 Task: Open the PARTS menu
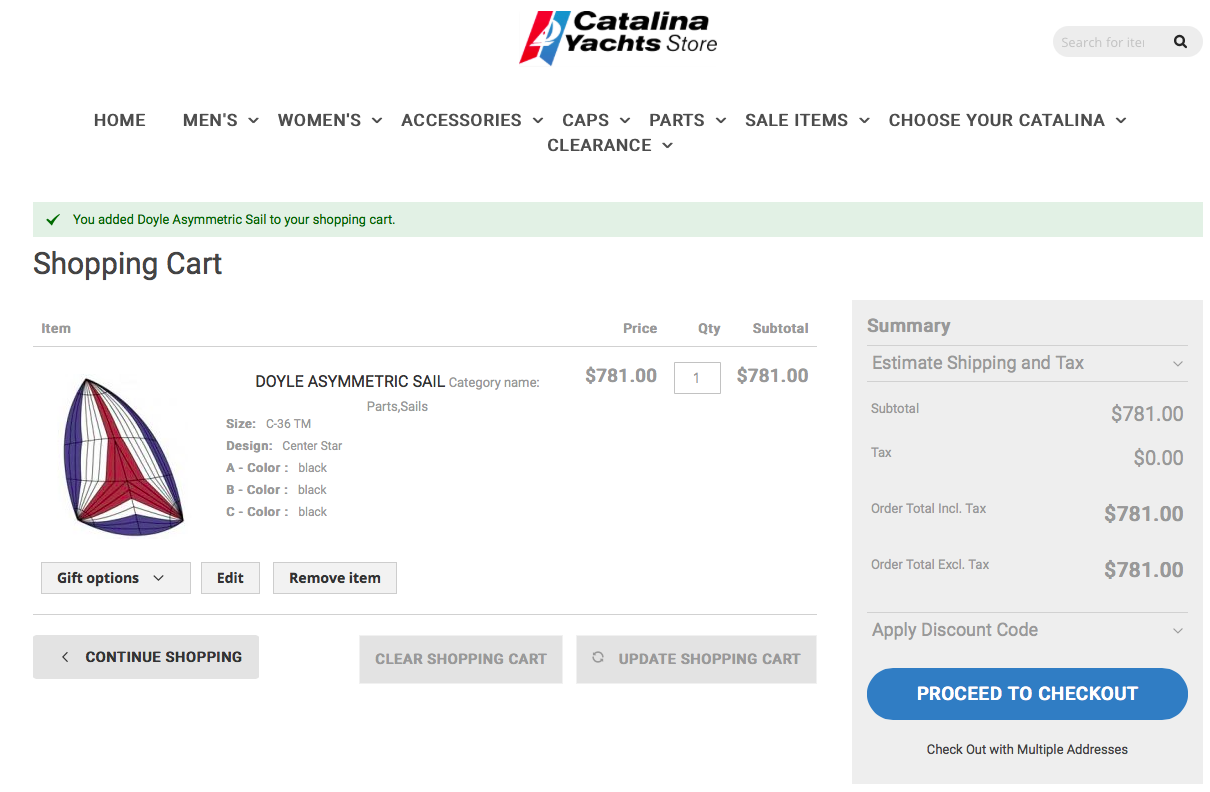click(677, 120)
